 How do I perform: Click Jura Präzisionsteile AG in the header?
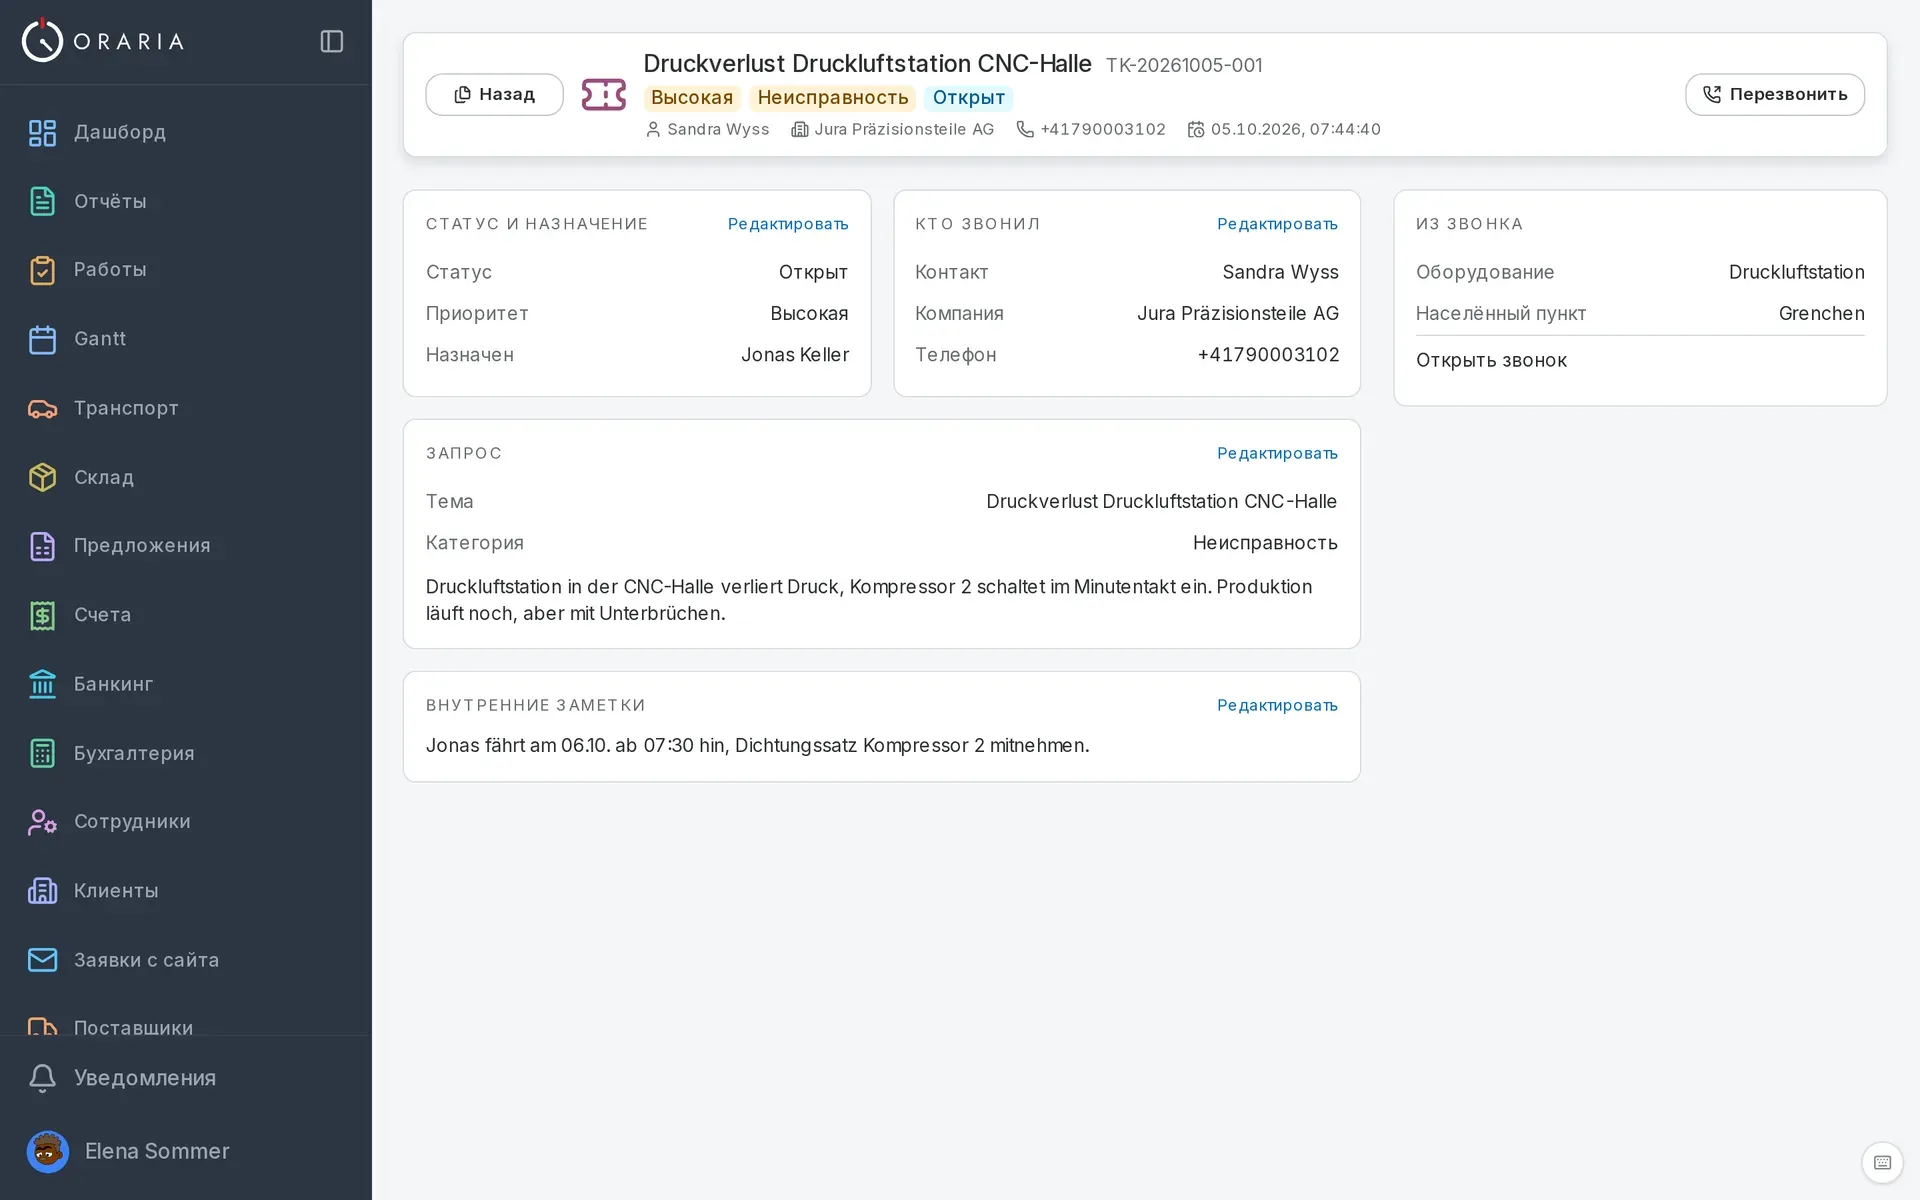click(903, 129)
